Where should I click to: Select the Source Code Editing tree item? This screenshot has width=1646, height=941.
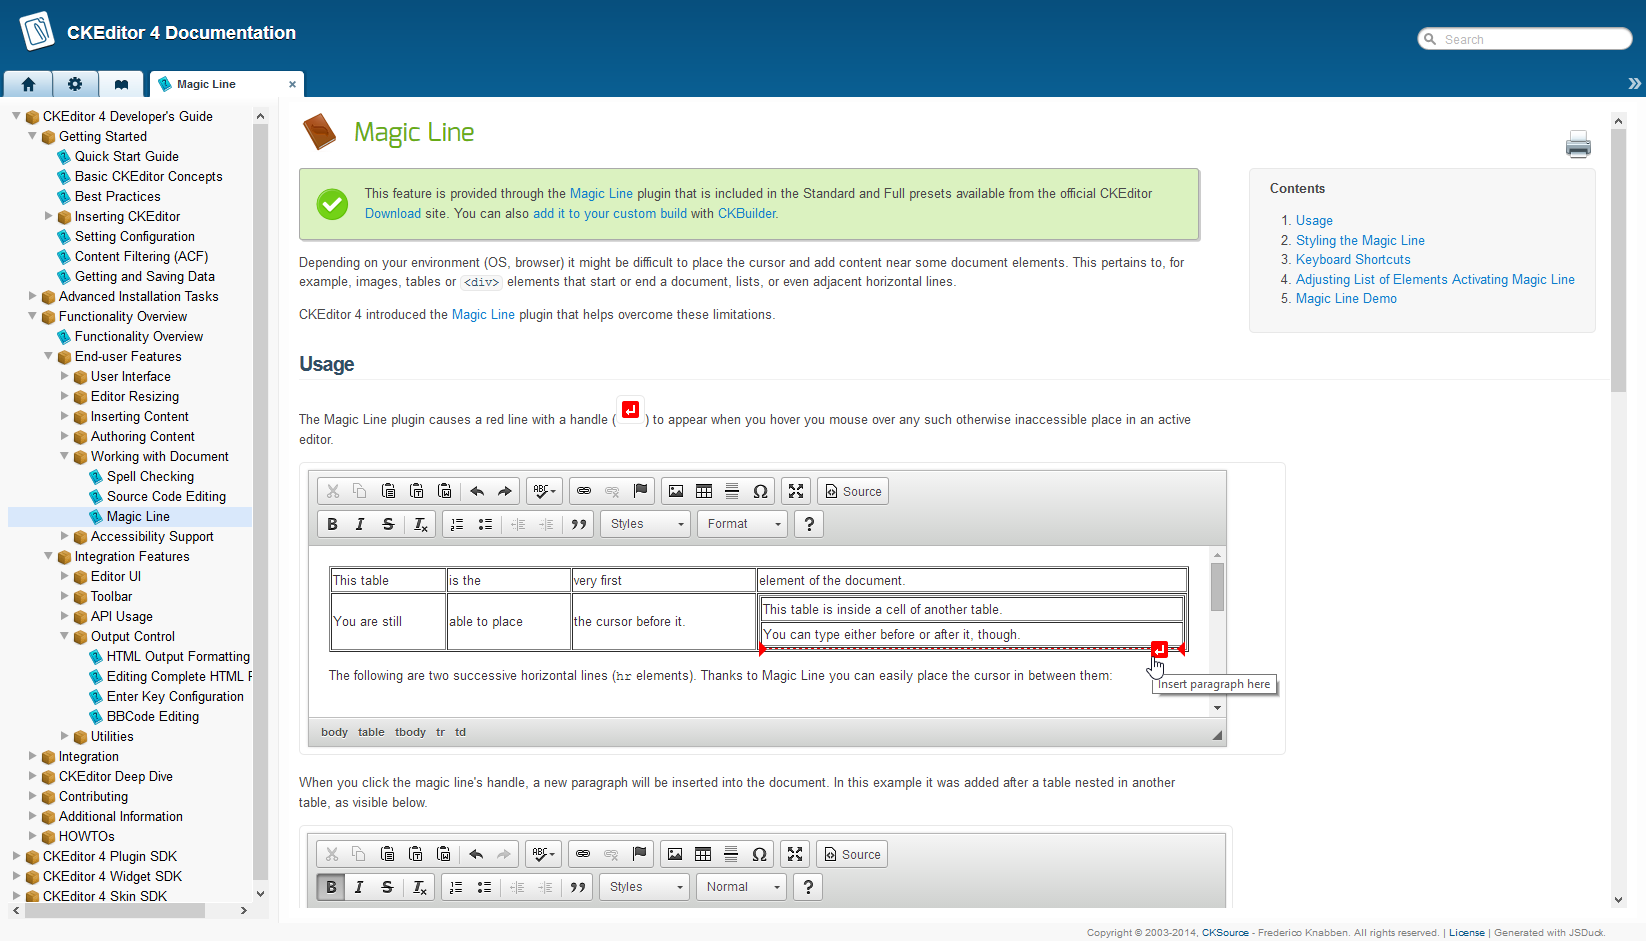point(166,496)
